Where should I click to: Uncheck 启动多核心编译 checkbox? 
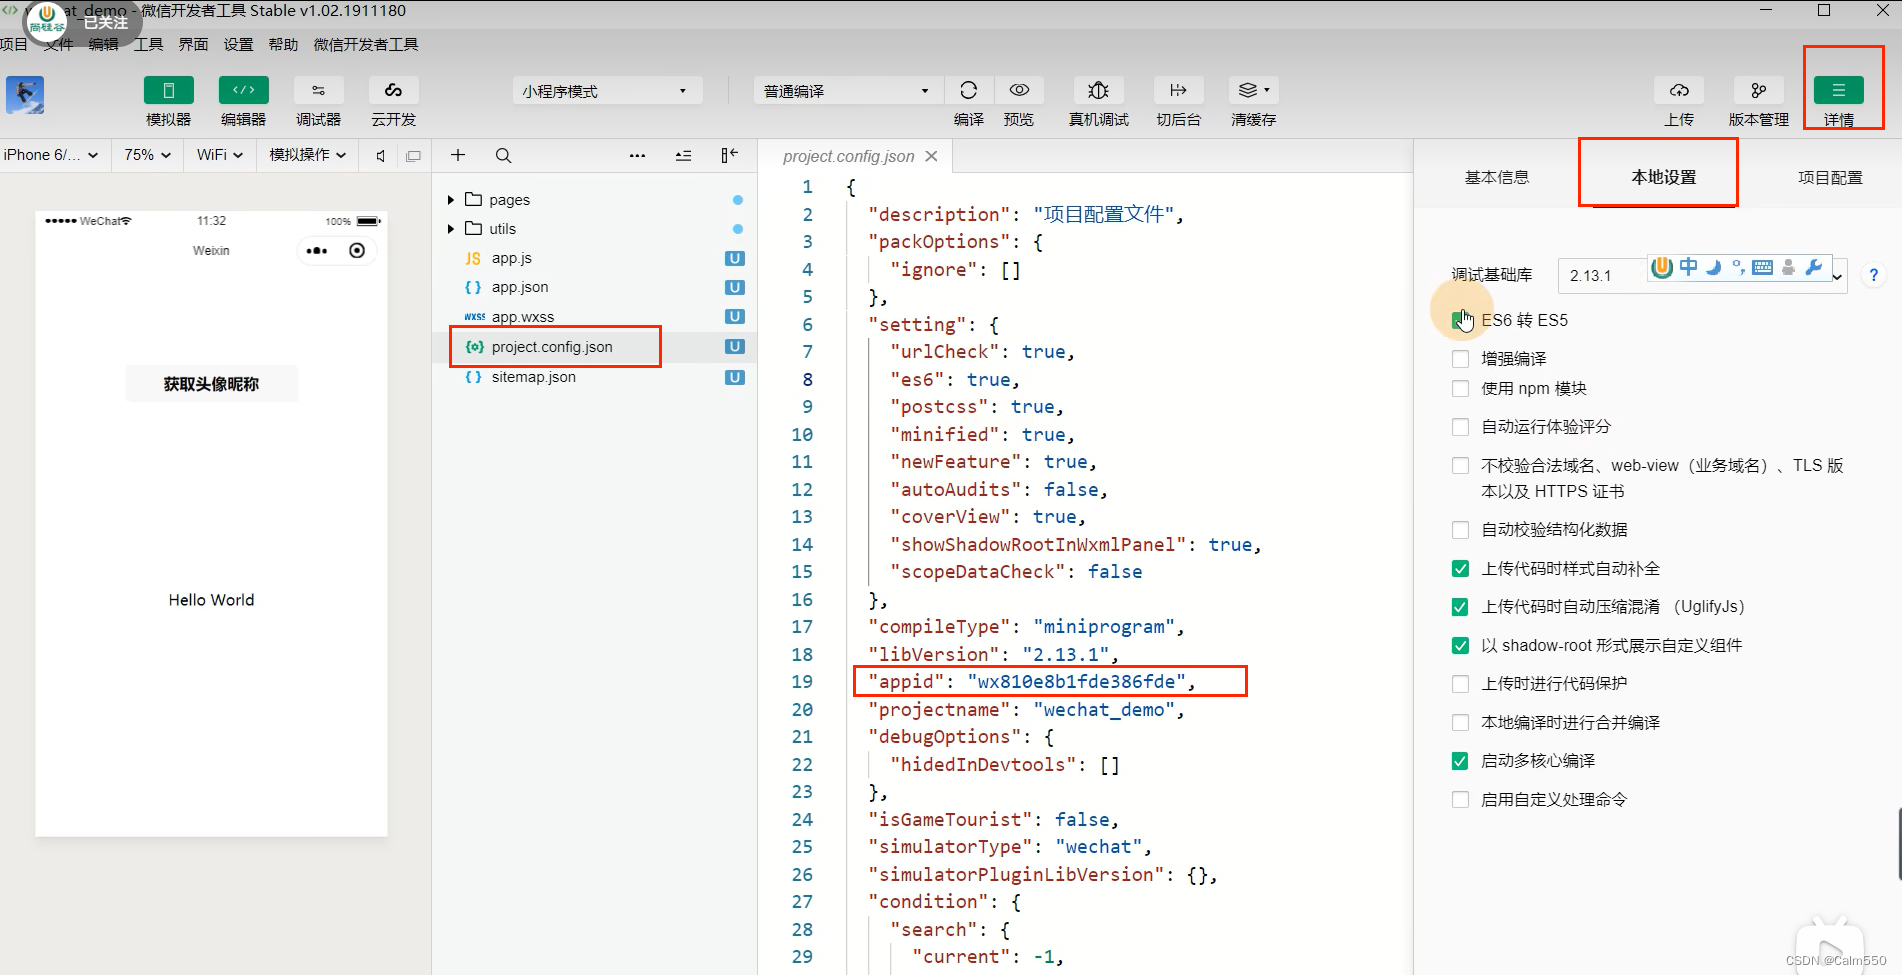coord(1460,761)
